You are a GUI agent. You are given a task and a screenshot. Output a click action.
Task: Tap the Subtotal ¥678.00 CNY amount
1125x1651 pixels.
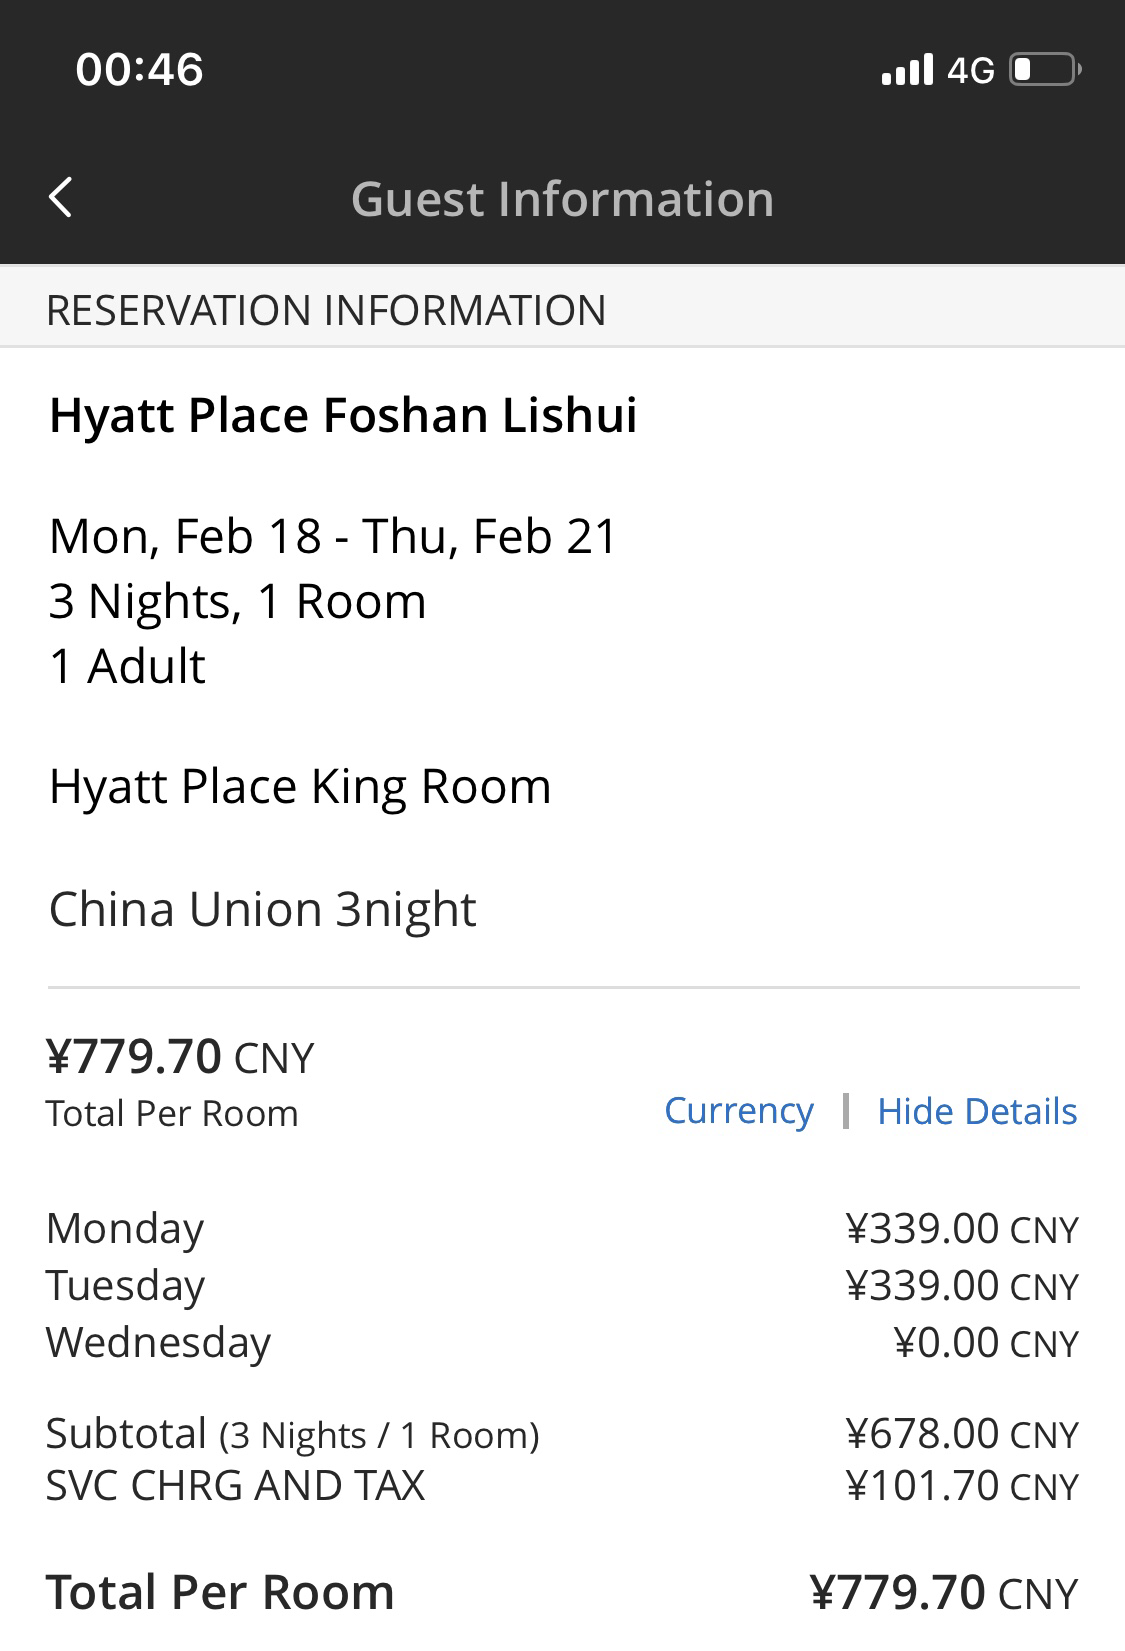point(962,1434)
